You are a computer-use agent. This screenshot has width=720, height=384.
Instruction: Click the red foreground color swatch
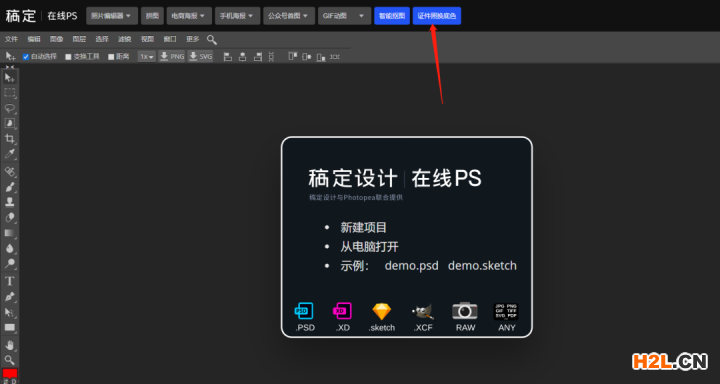[10, 373]
